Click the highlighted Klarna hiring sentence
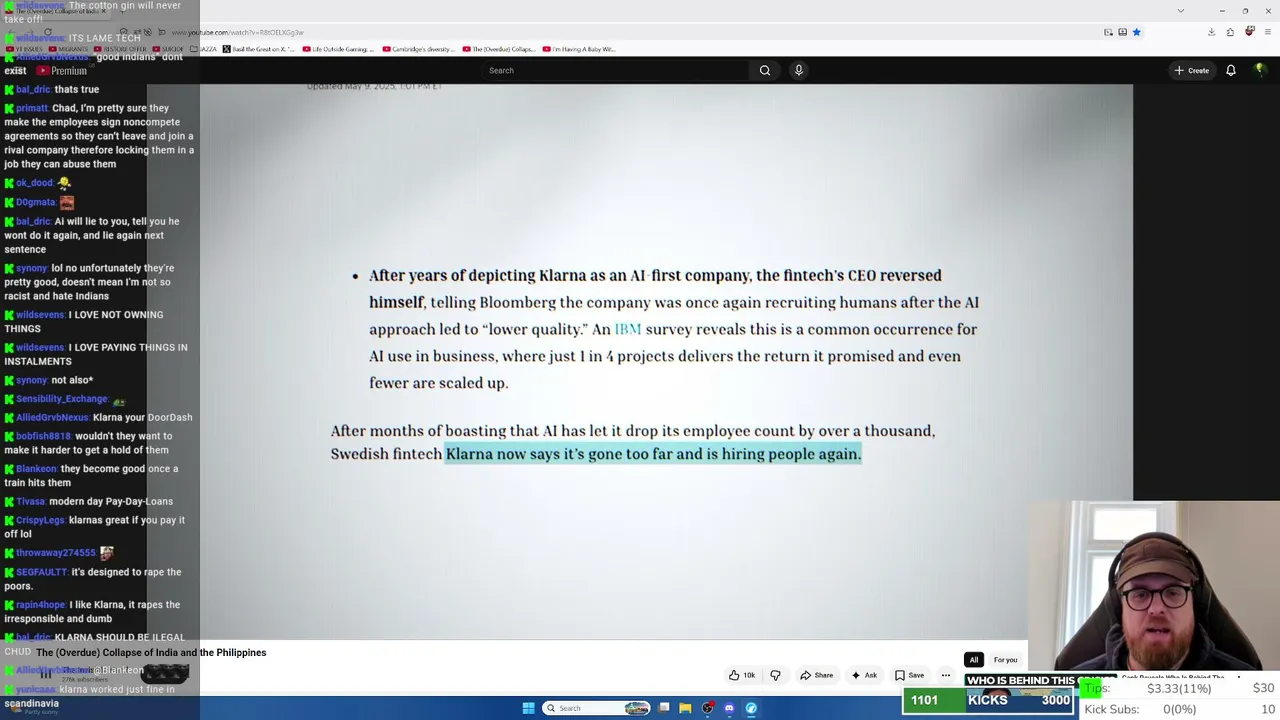Image resolution: width=1280 pixels, height=720 pixels. click(x=653, y=454)
